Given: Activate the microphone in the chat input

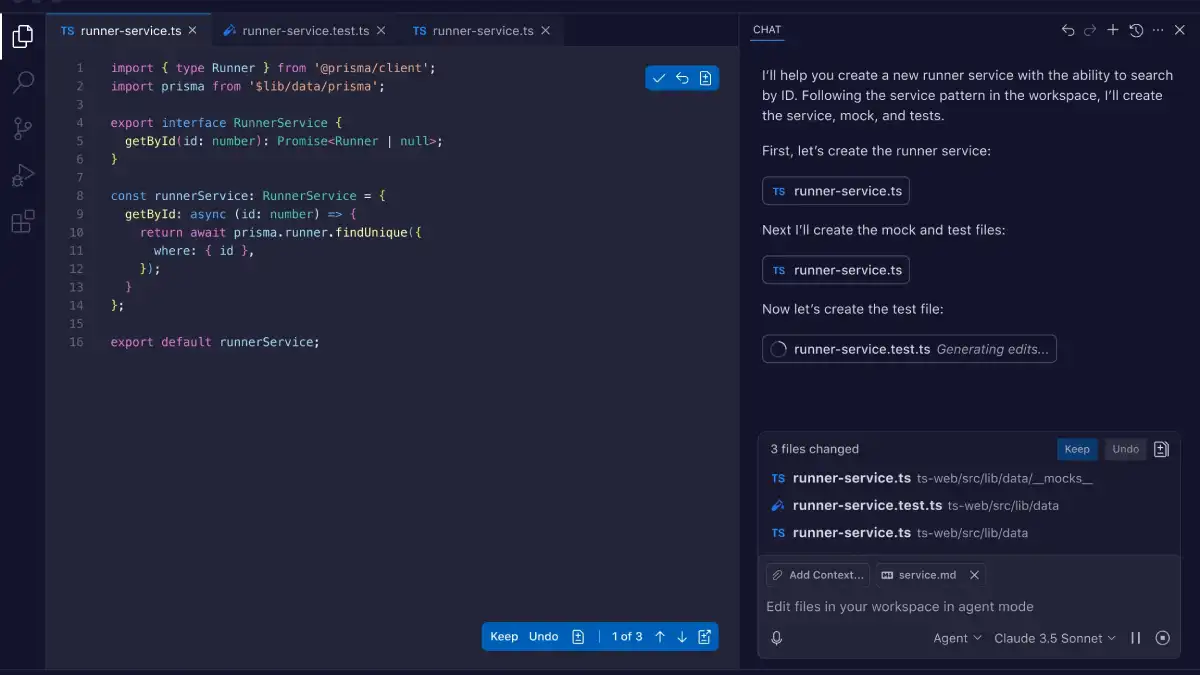Looking at the screenshot, I should [776, 637].
